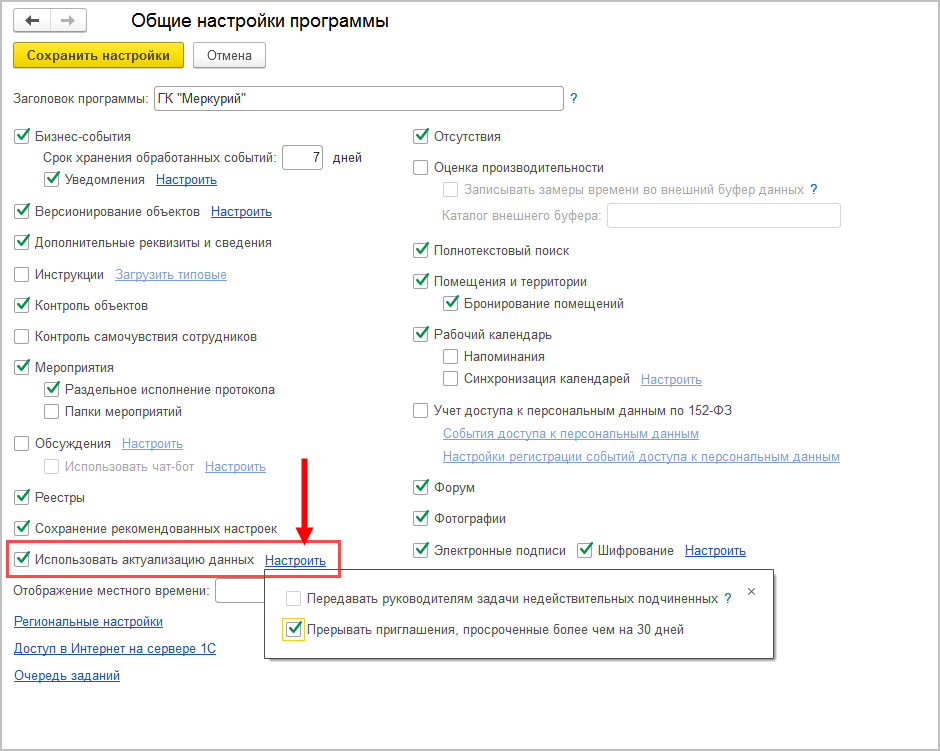This screenshot has height=751, width=940.
Task: Open help for invalid subordinates' tasks option
Action: coord(727,598)
